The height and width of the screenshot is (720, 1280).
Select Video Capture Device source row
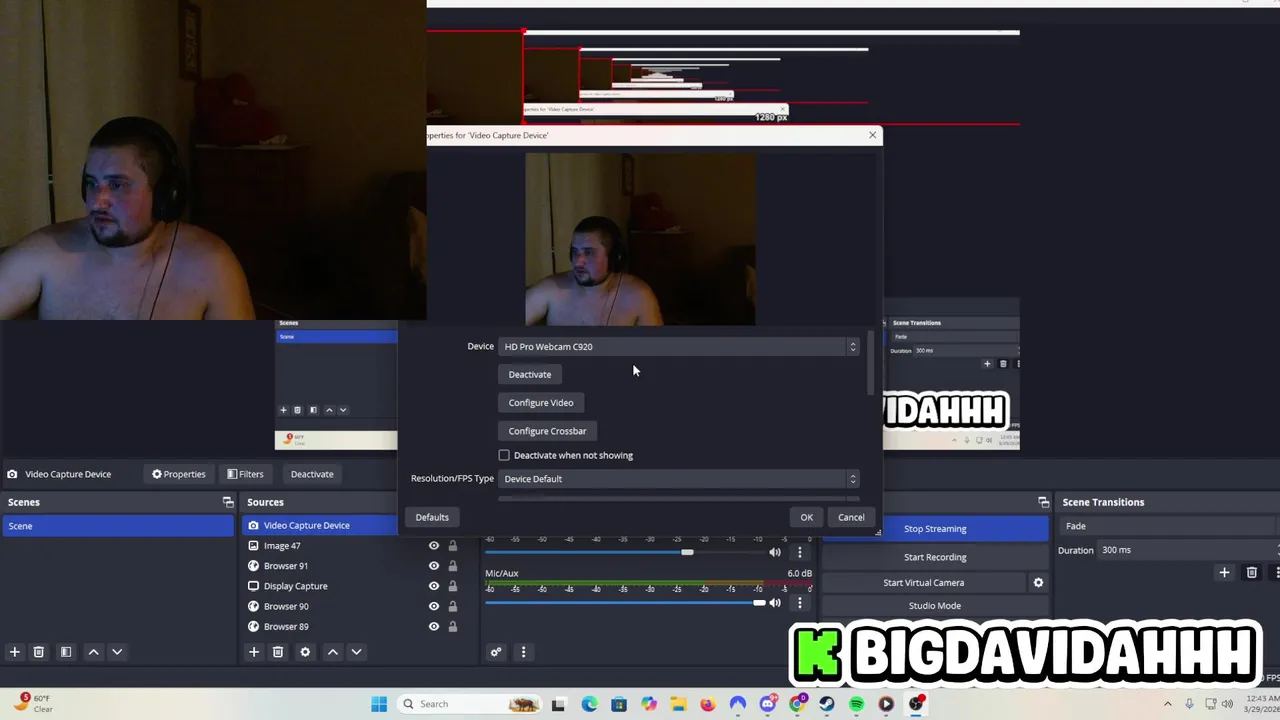[320, 525]
